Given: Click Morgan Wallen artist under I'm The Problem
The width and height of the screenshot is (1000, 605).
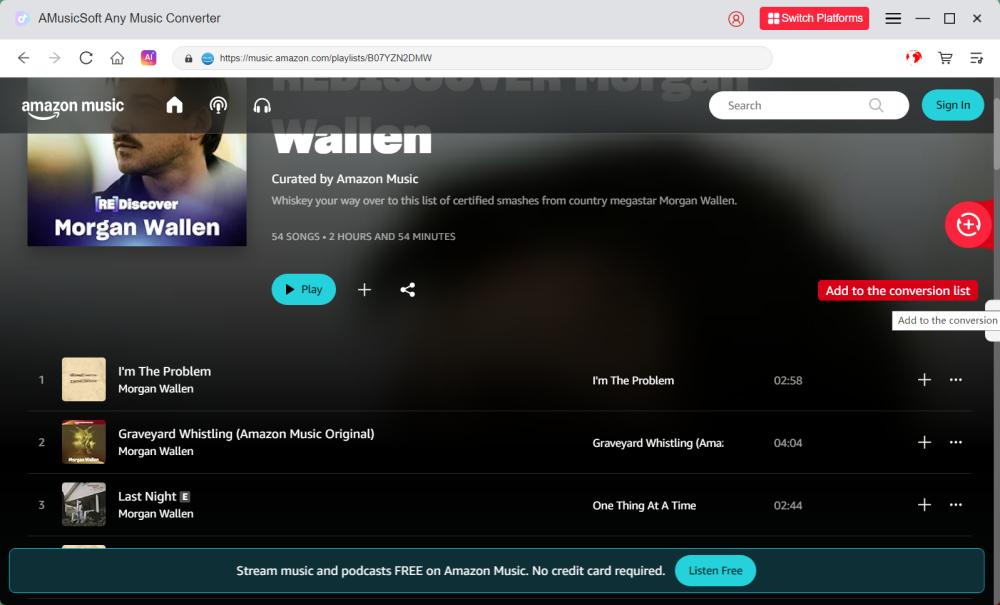Looking at the screenshot, I should (x=156, y=389).
